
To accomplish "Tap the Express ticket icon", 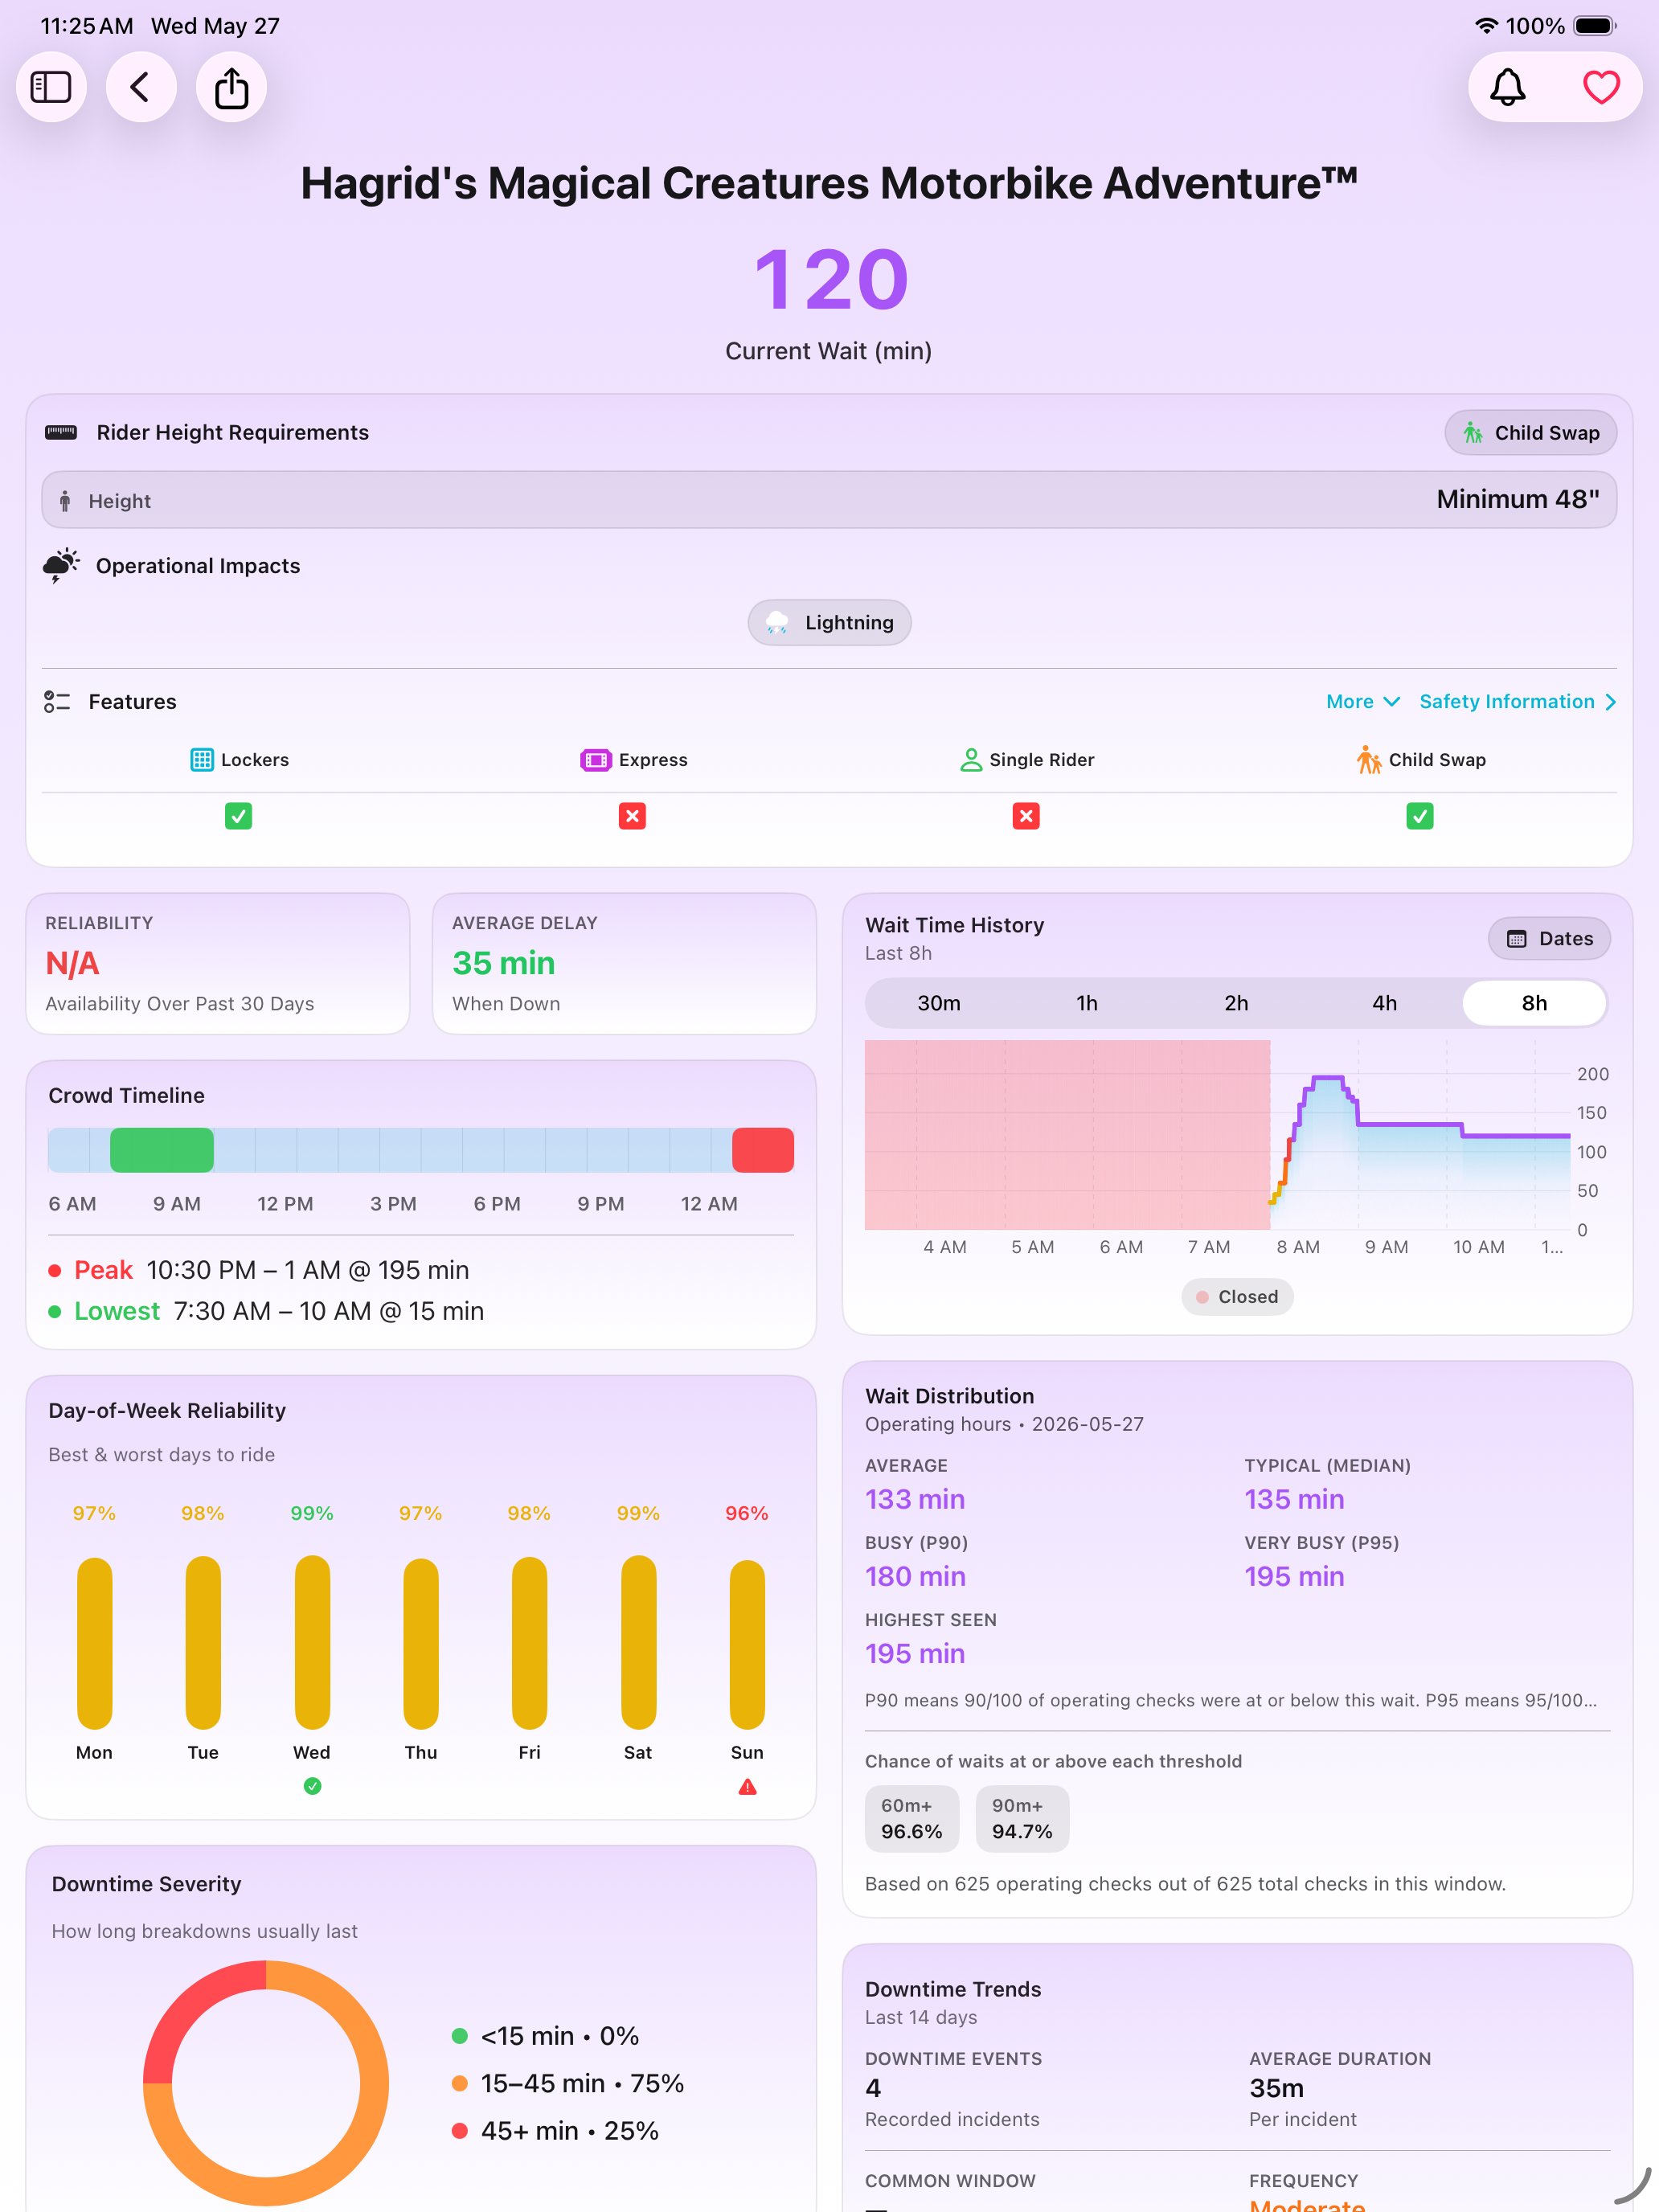I will click(x=595, y=760).
